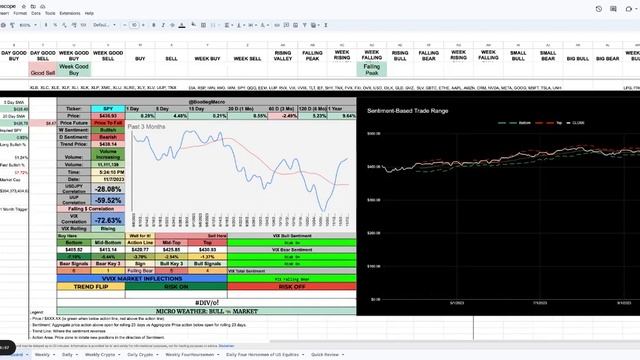Click the merge cells icon
Screen dimensions: 640x360
click(213, 25)
